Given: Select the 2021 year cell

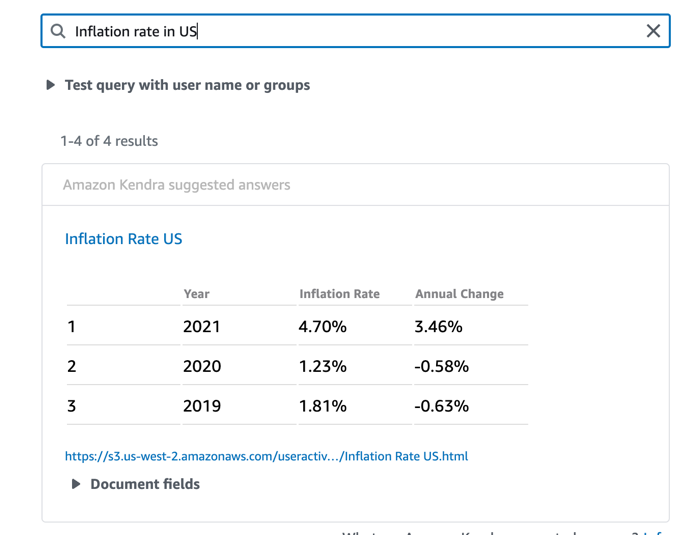Looking at the screenshot, I should click(201, 327).
